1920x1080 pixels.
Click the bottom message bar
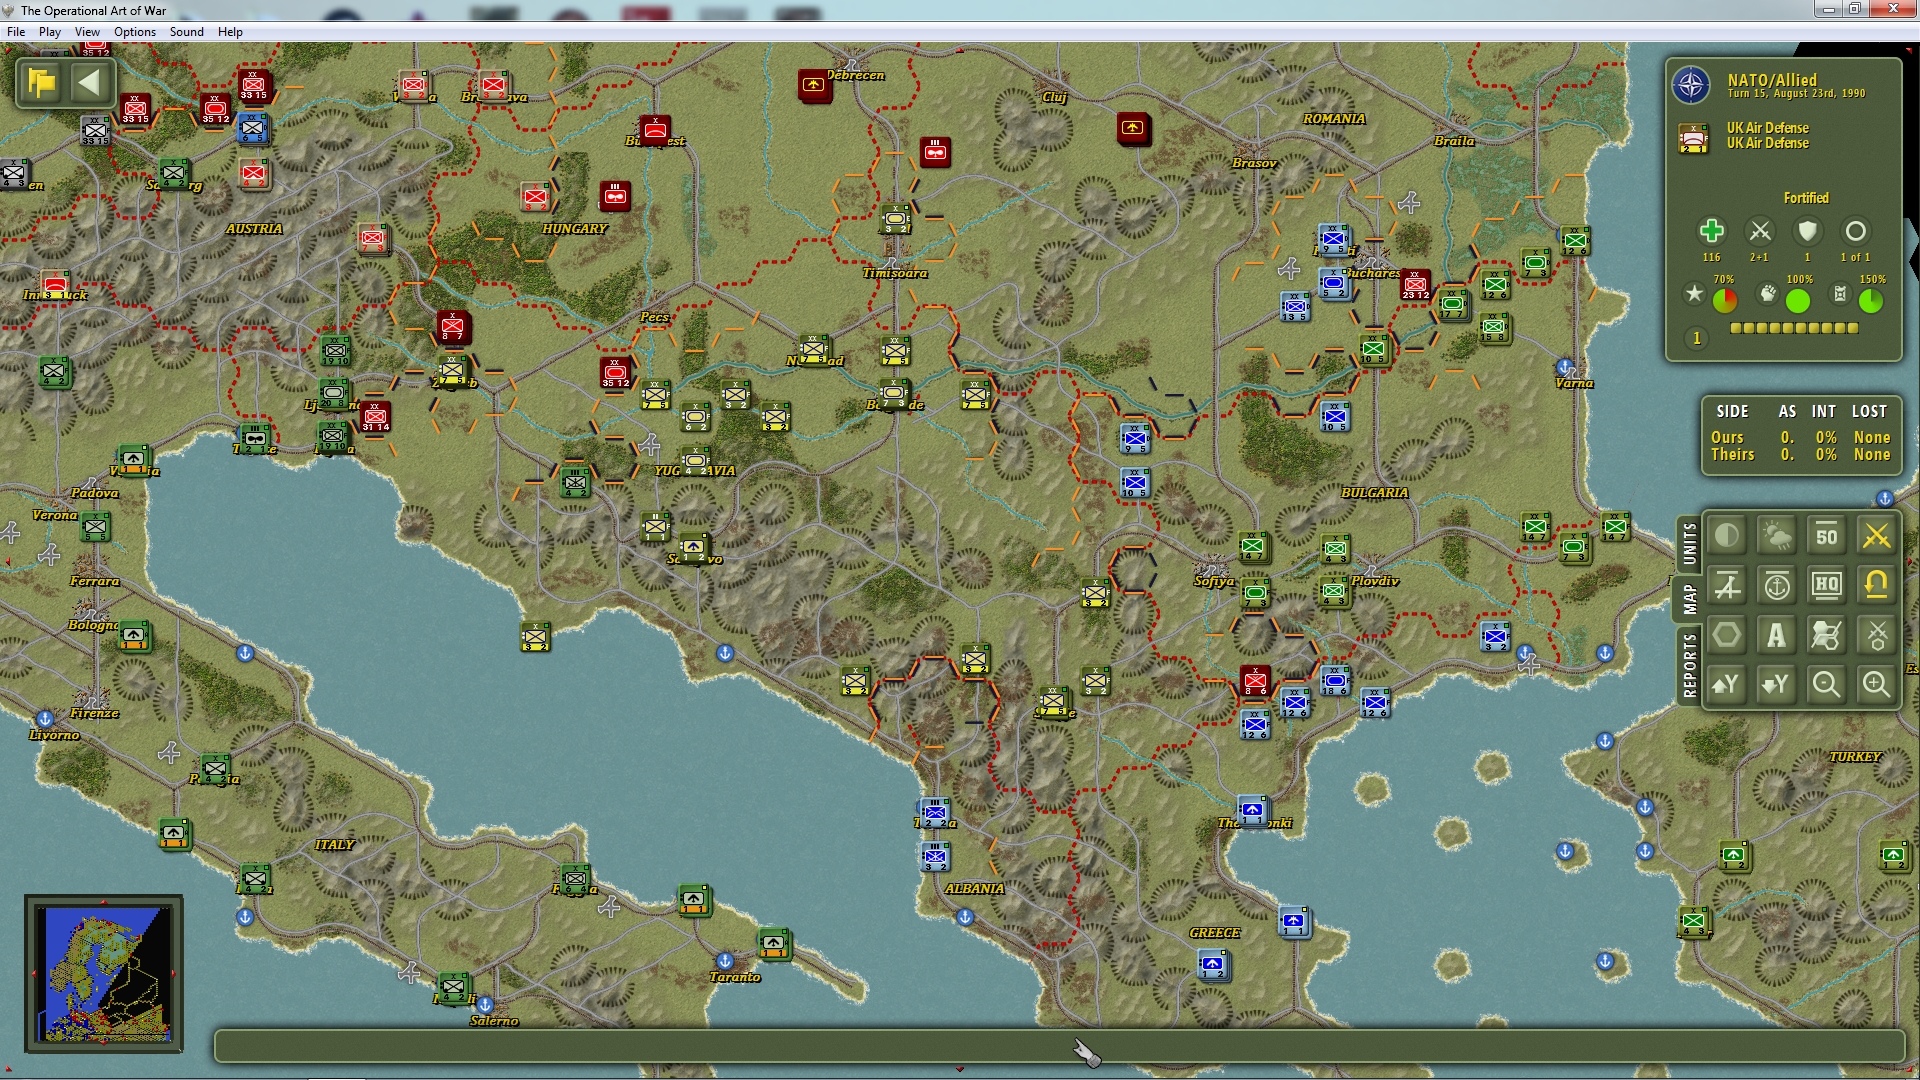coord(1059,1046)
